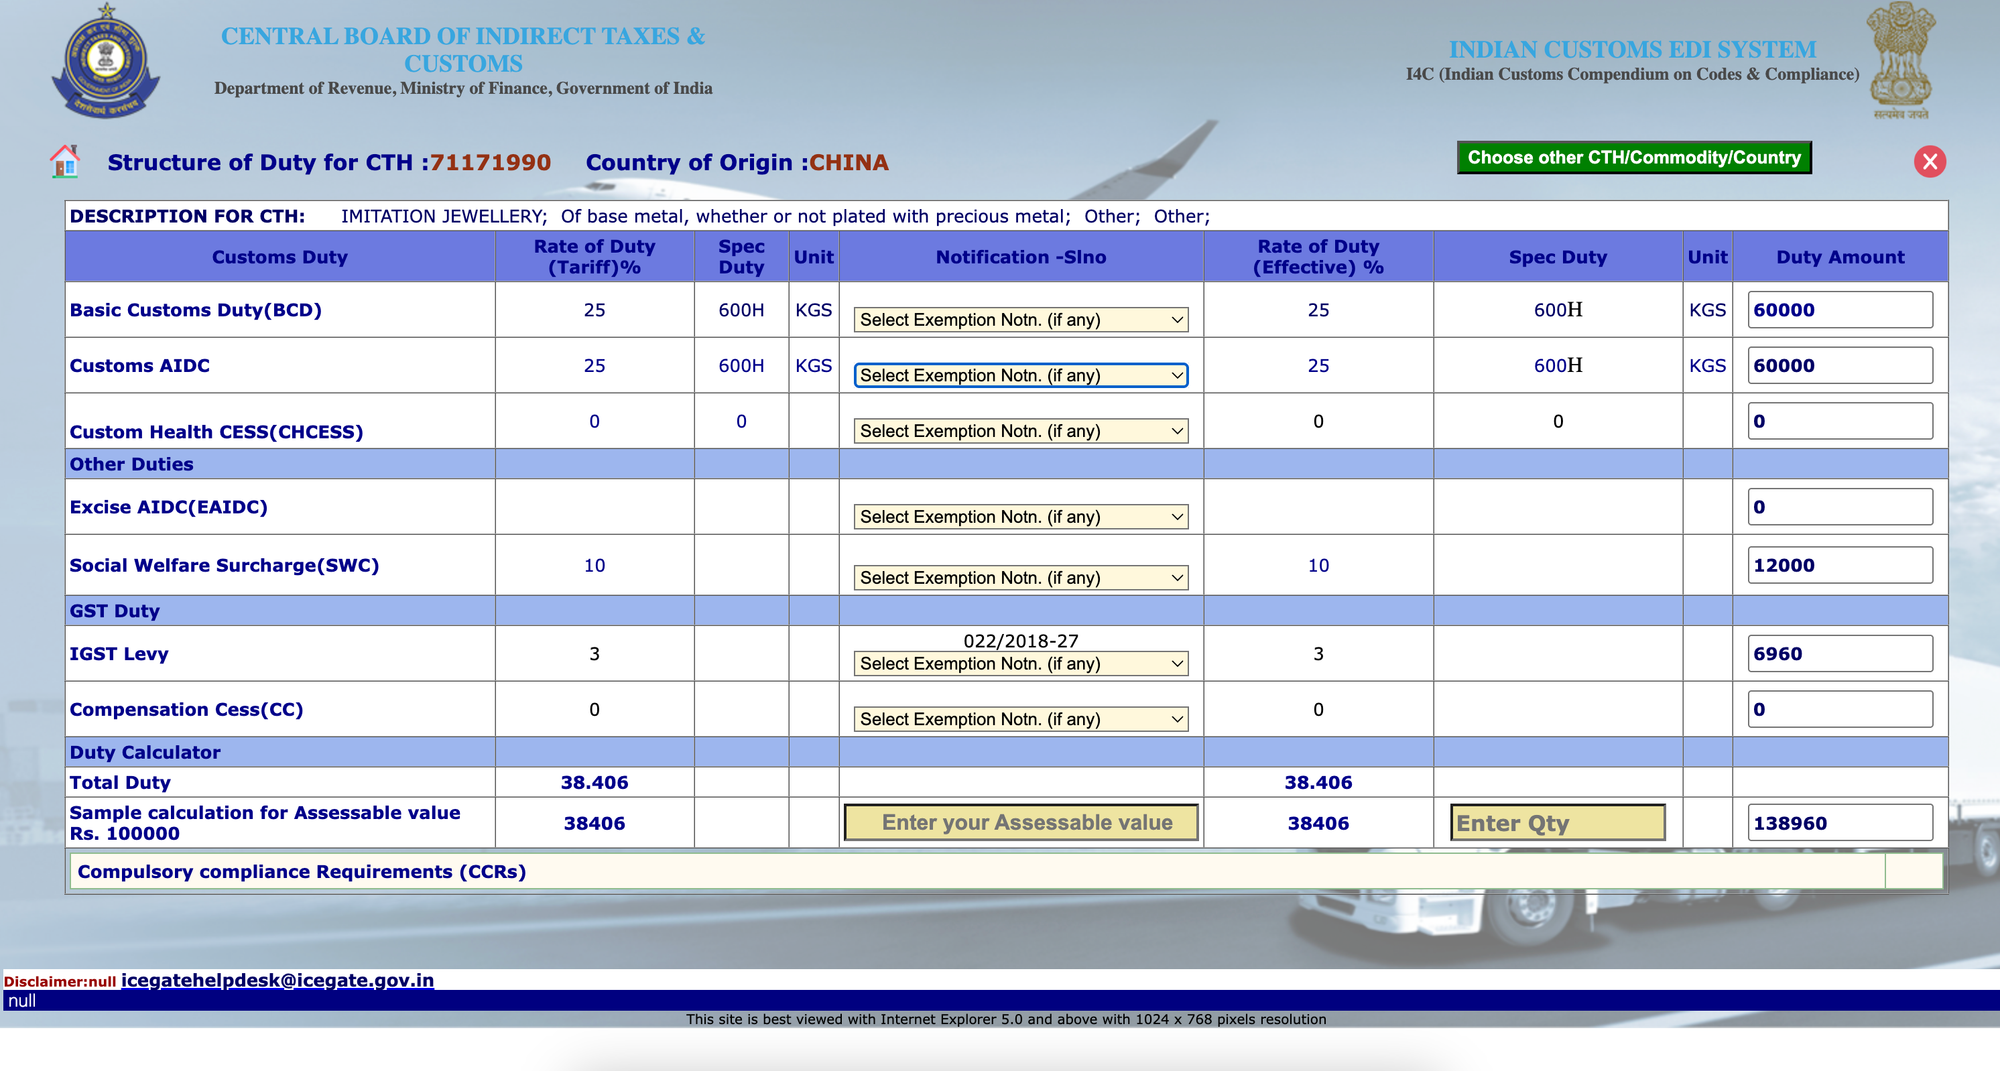2000x1071 pixels.
Task: Click the home icon beside Structure of Duty
Action: pos(65,162)
